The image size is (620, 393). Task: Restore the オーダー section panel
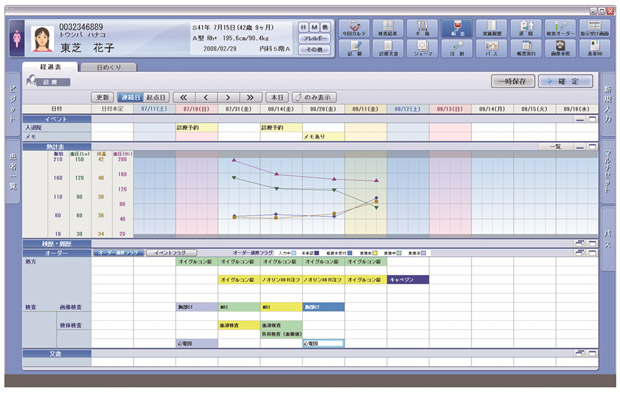pos(580,253)
